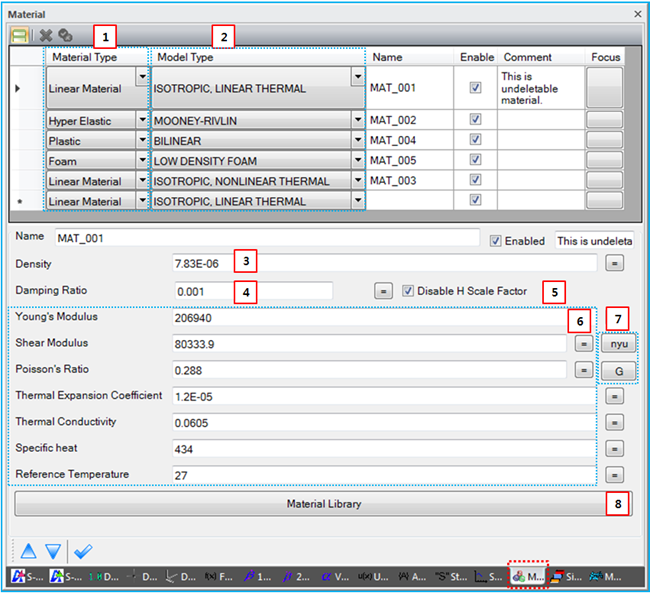Close the Material window

click(638, 14)
